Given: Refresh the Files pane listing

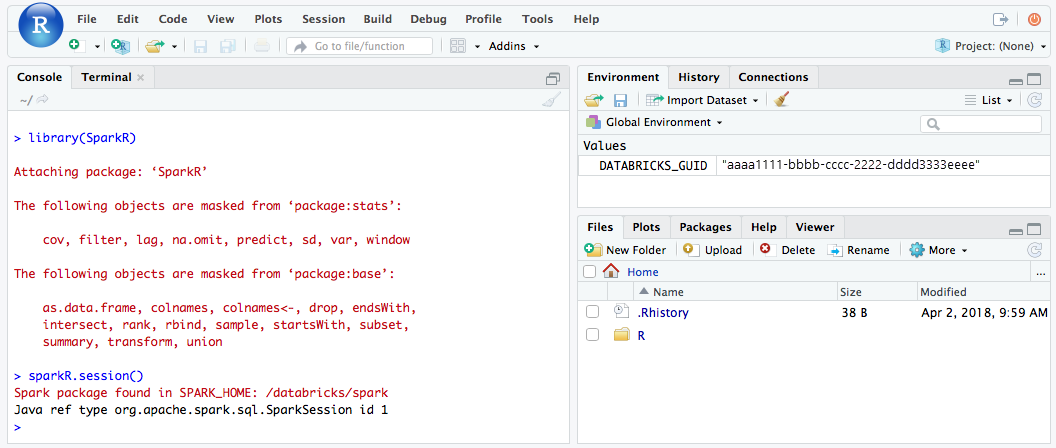Looking at the screenshot, I should [1034, 250].
